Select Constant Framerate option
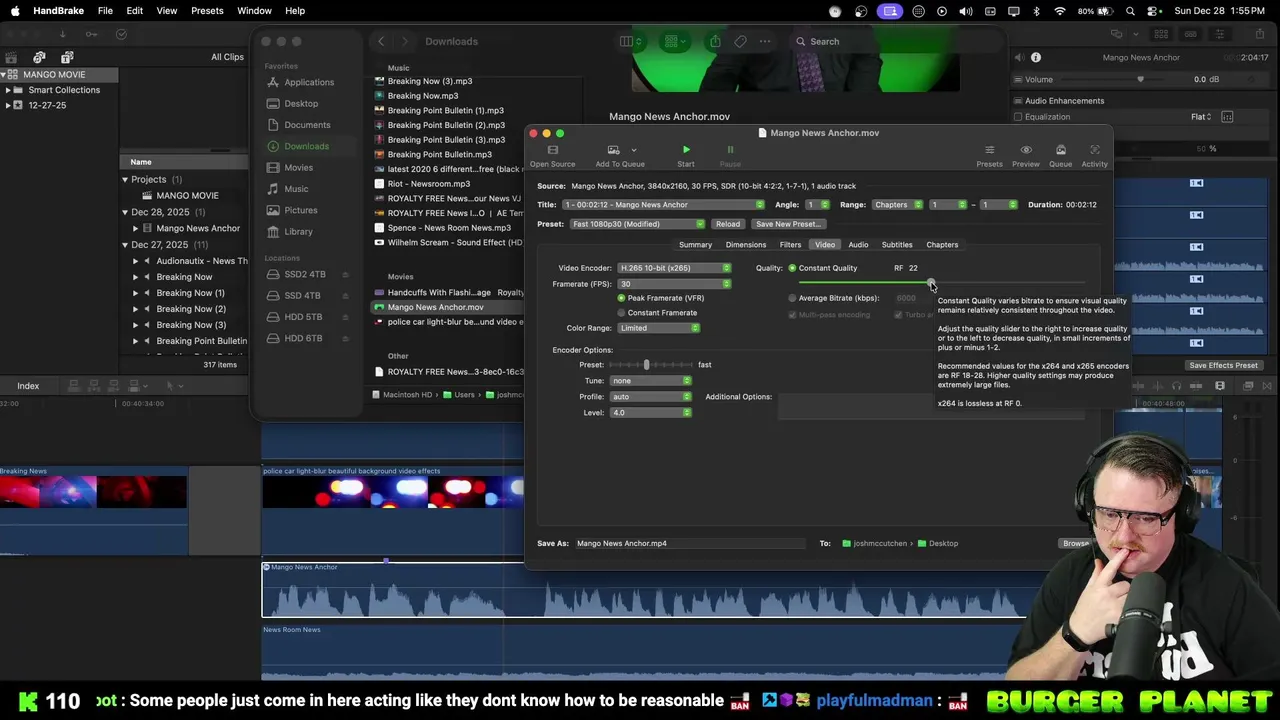Viewport: 1280px width, 720px height. click(x=621, y=313)
